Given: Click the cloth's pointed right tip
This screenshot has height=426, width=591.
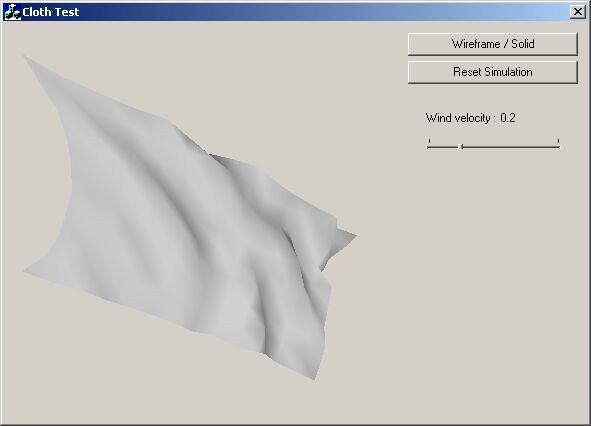Looking at the screenshot, I should [x=354, y=236].
